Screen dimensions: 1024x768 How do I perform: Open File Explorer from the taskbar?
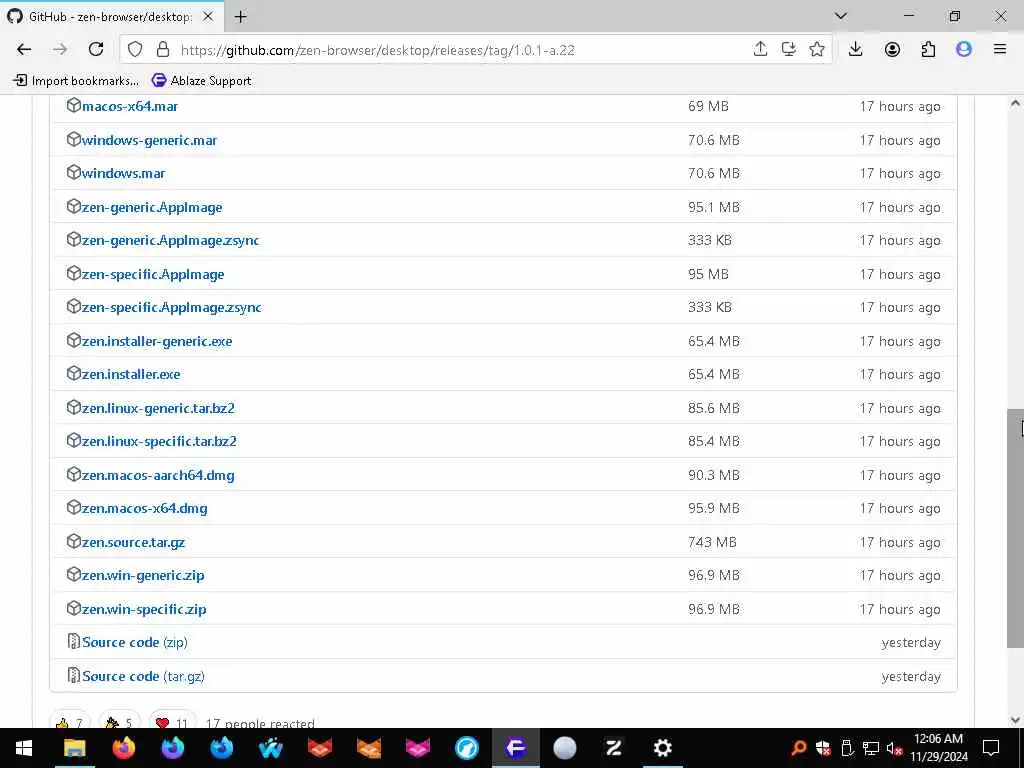(74, 748)
